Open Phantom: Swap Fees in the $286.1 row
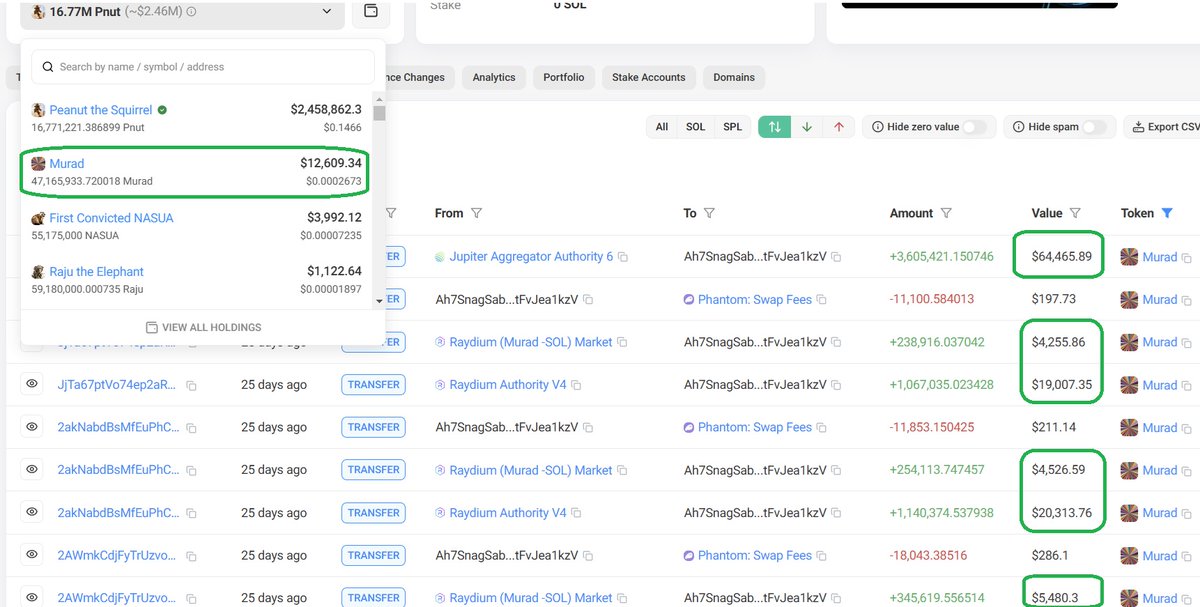 pos(755,555)
